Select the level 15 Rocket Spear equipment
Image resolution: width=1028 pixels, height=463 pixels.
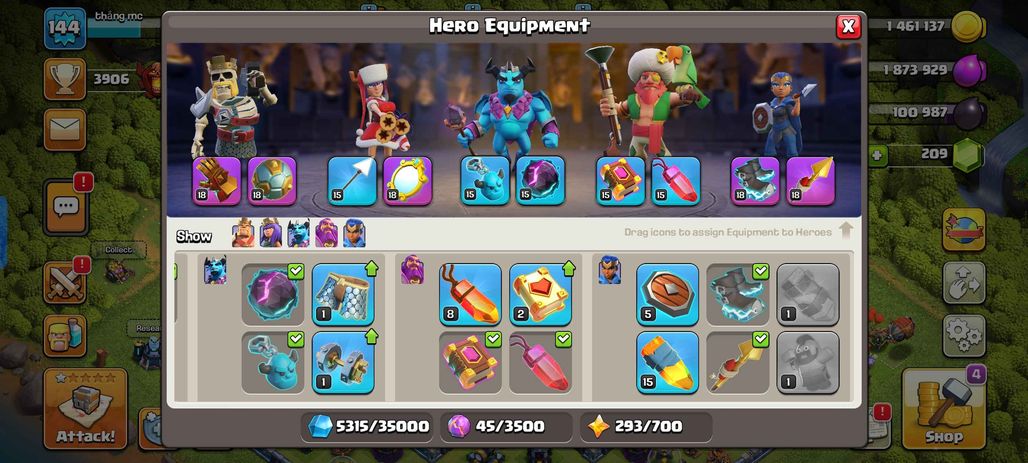coord(667,363)
